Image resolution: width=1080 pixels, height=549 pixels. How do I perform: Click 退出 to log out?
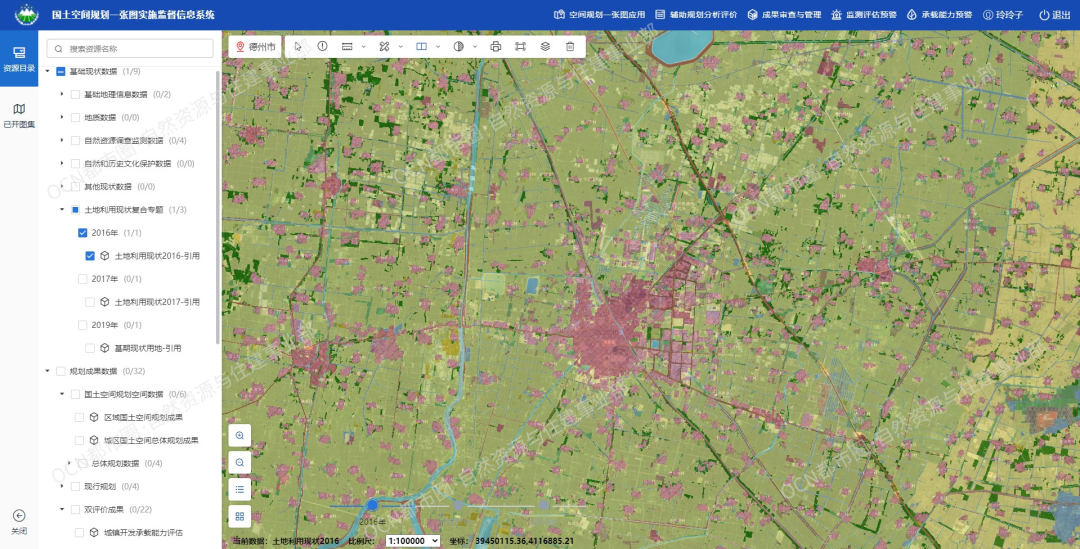click(x=1055, y=14)
